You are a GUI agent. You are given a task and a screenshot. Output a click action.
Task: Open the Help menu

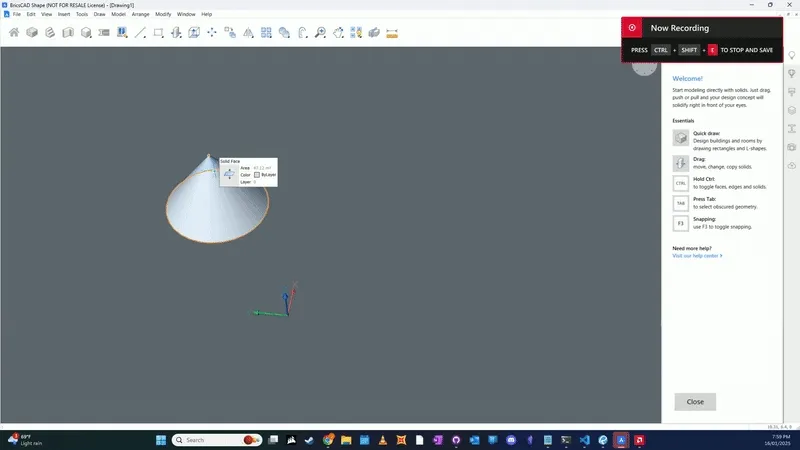(207, 14)
